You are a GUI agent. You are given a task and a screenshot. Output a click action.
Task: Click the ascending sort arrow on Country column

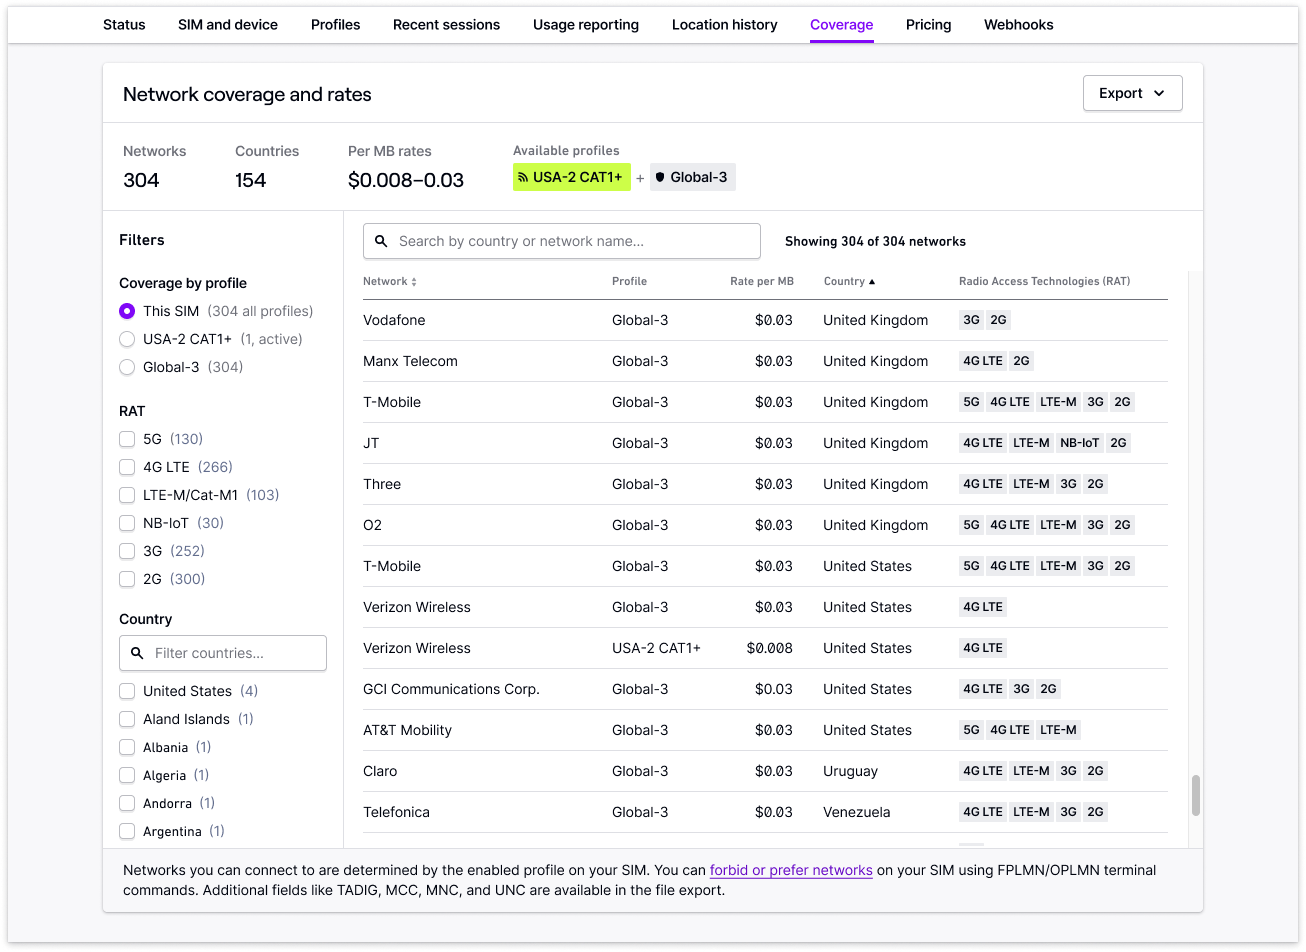(874, 281)
